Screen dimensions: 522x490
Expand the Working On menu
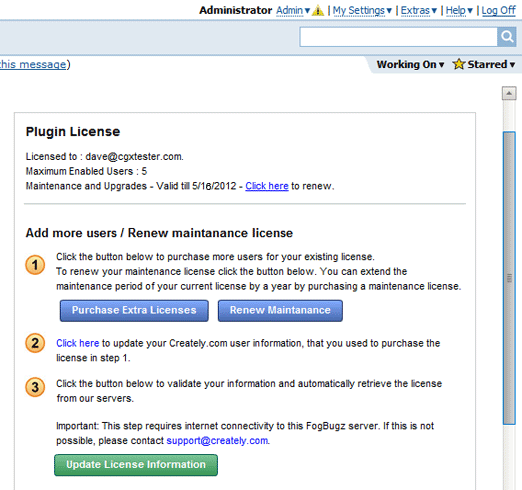click(x=410, y=64)
